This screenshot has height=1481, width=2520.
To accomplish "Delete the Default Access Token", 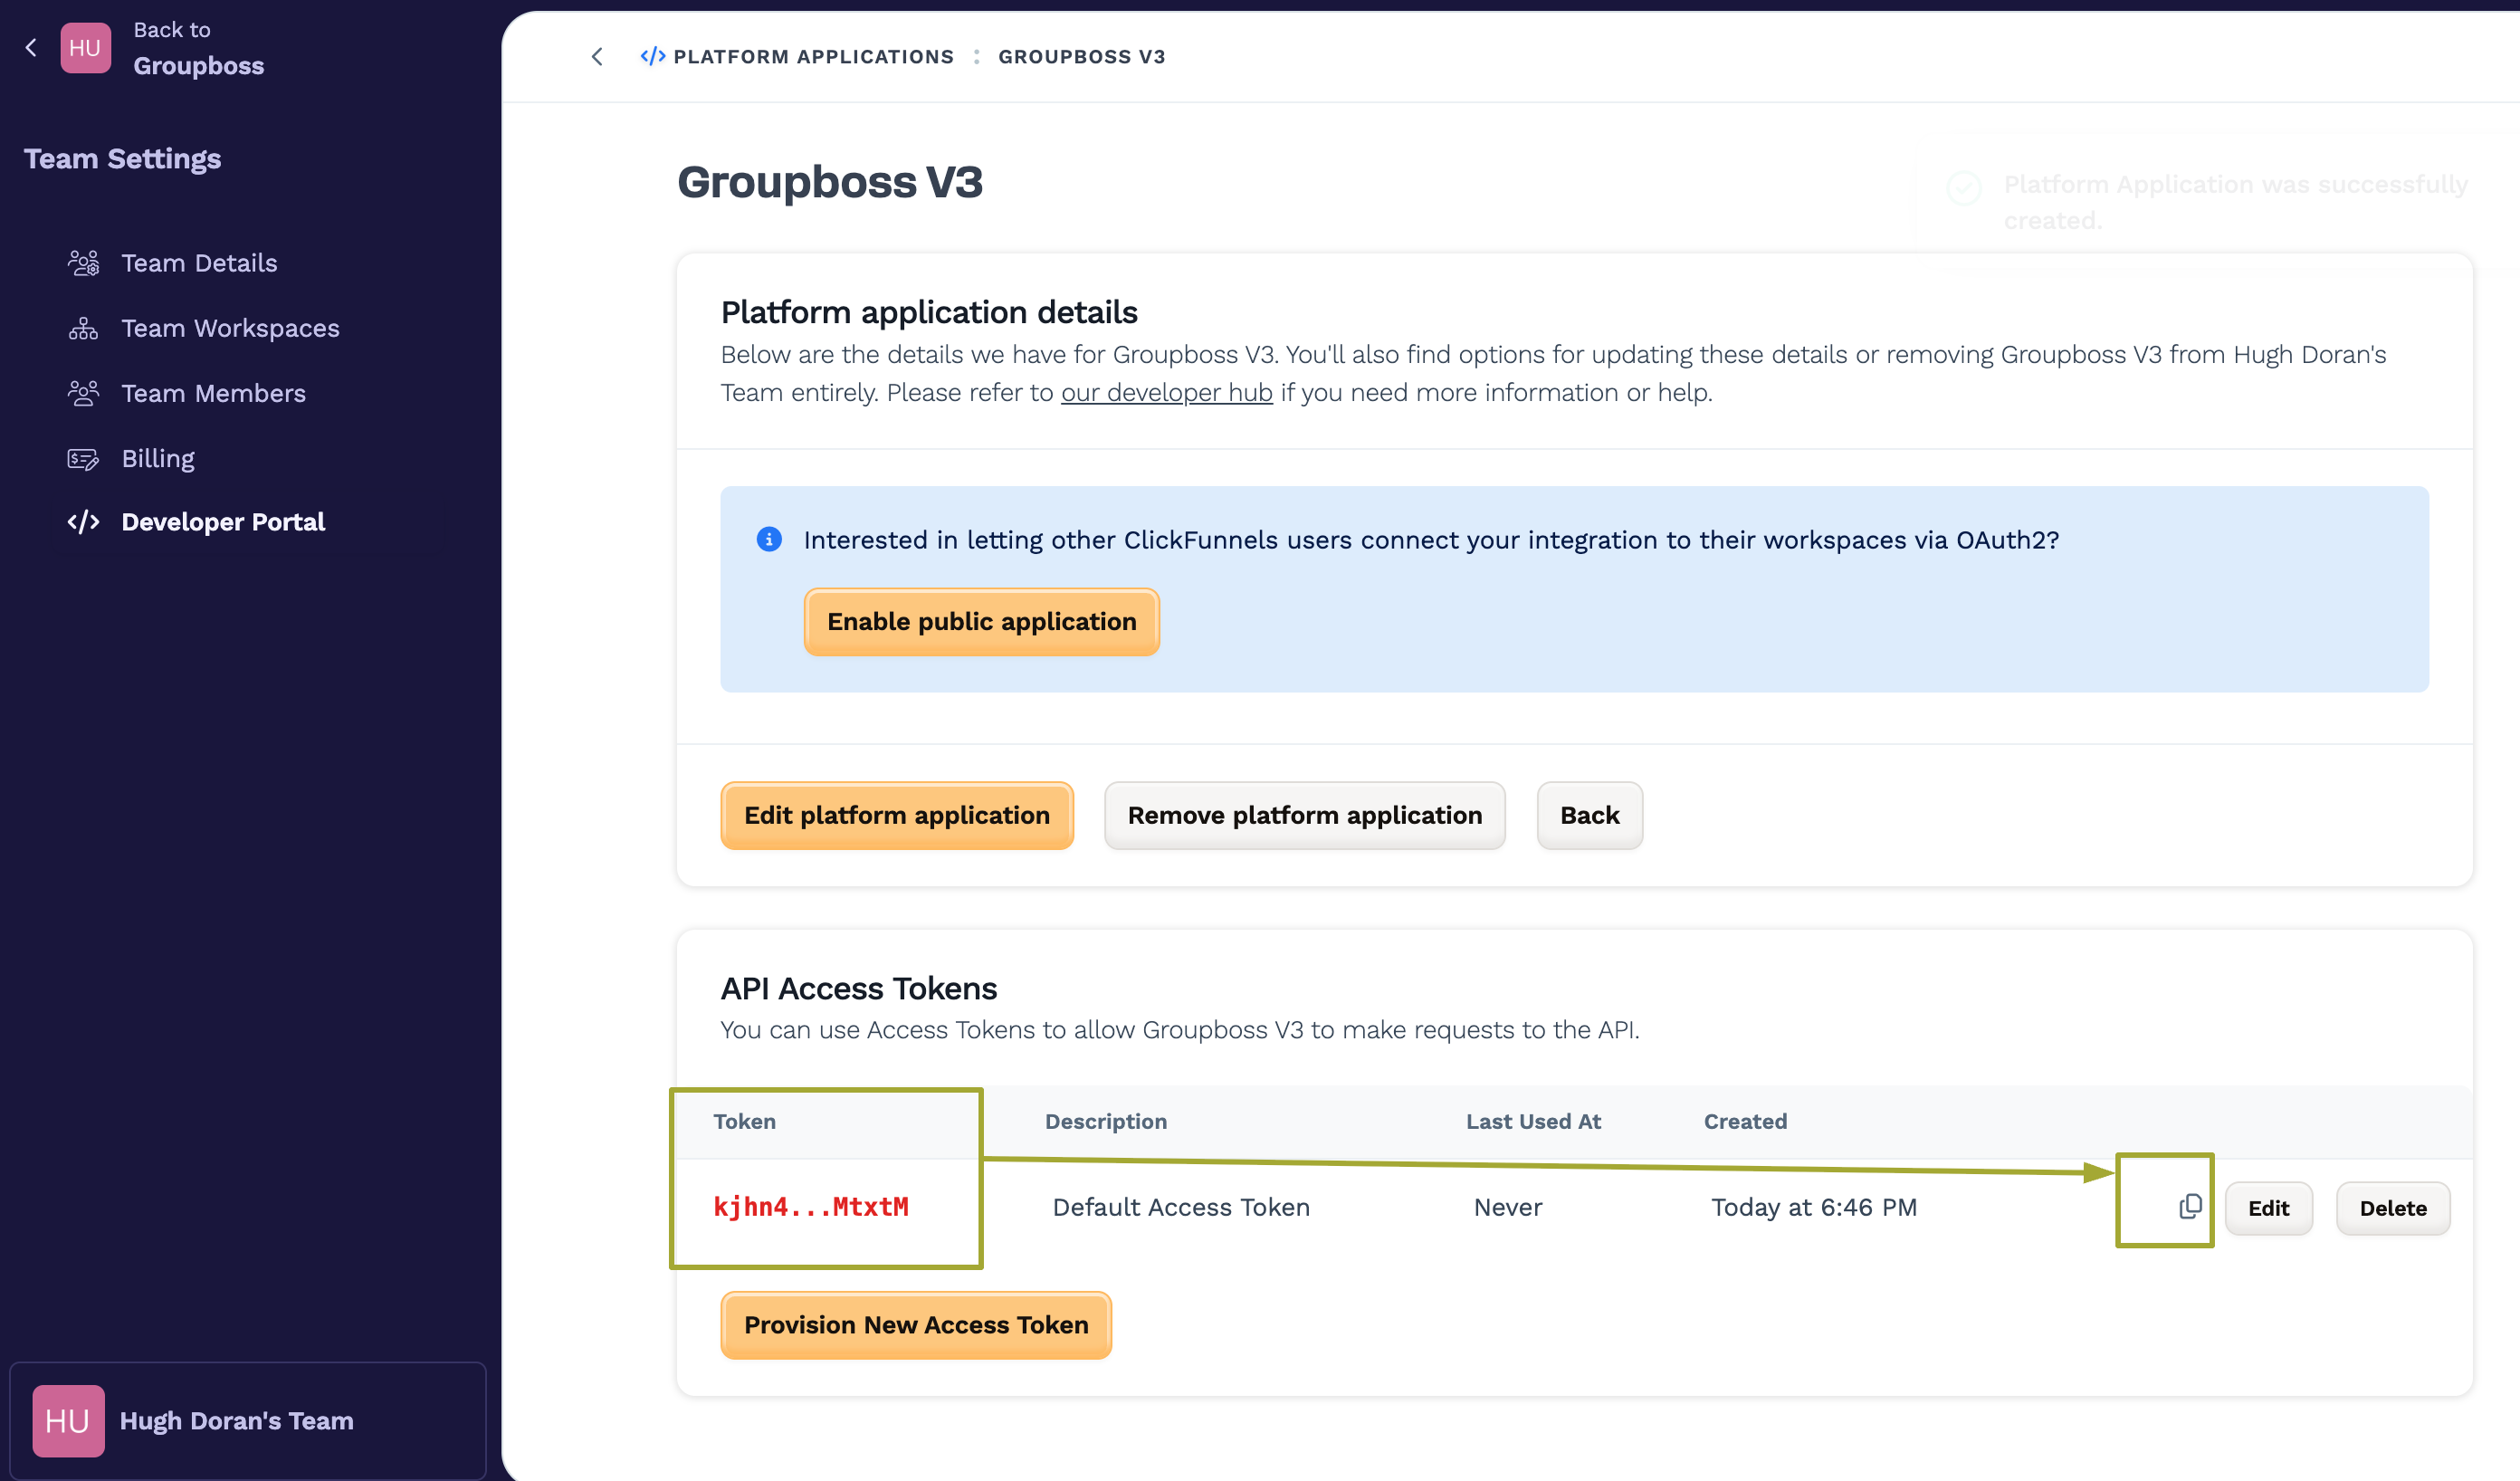I will (2393, 1208).
